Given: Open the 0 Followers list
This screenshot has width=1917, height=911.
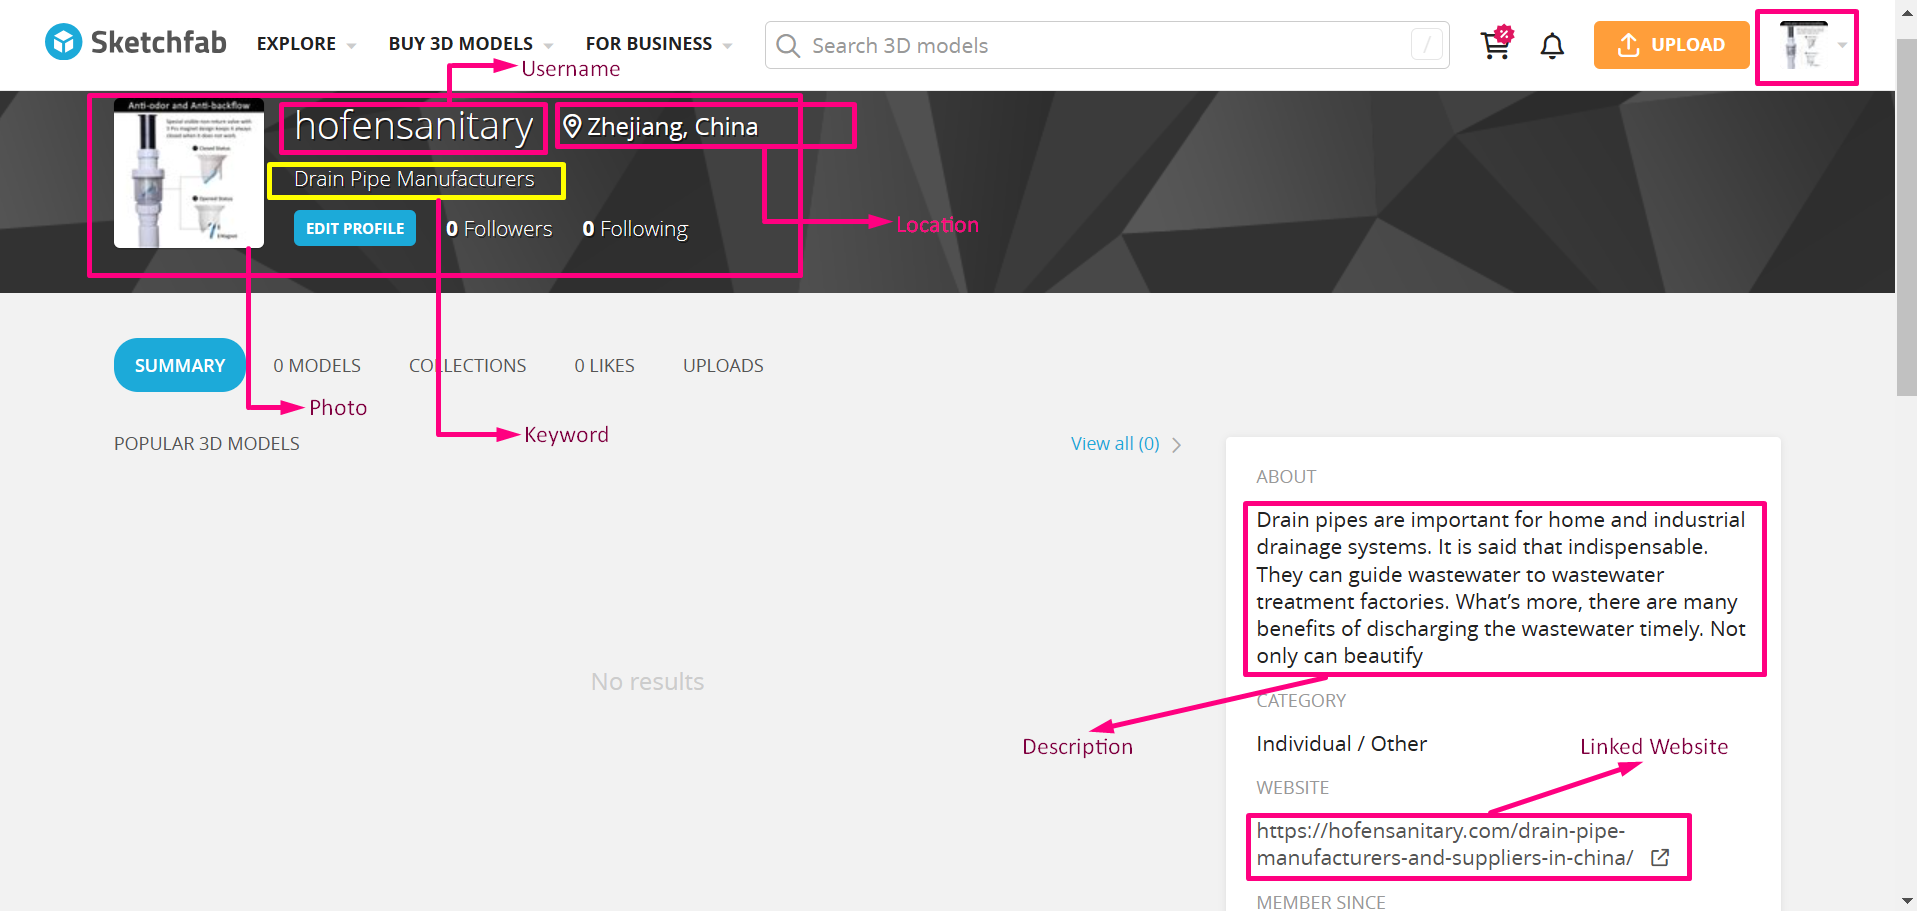Looking at the screenshot, I should pyautogui.click(x=499, y=229).
